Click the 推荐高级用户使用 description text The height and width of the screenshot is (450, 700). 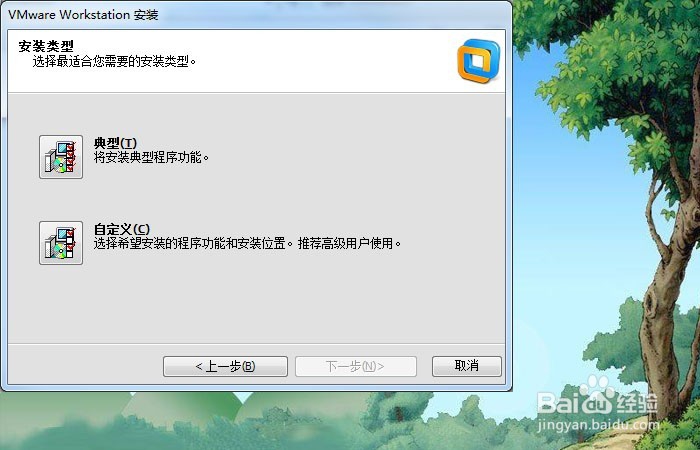(350, 243)
